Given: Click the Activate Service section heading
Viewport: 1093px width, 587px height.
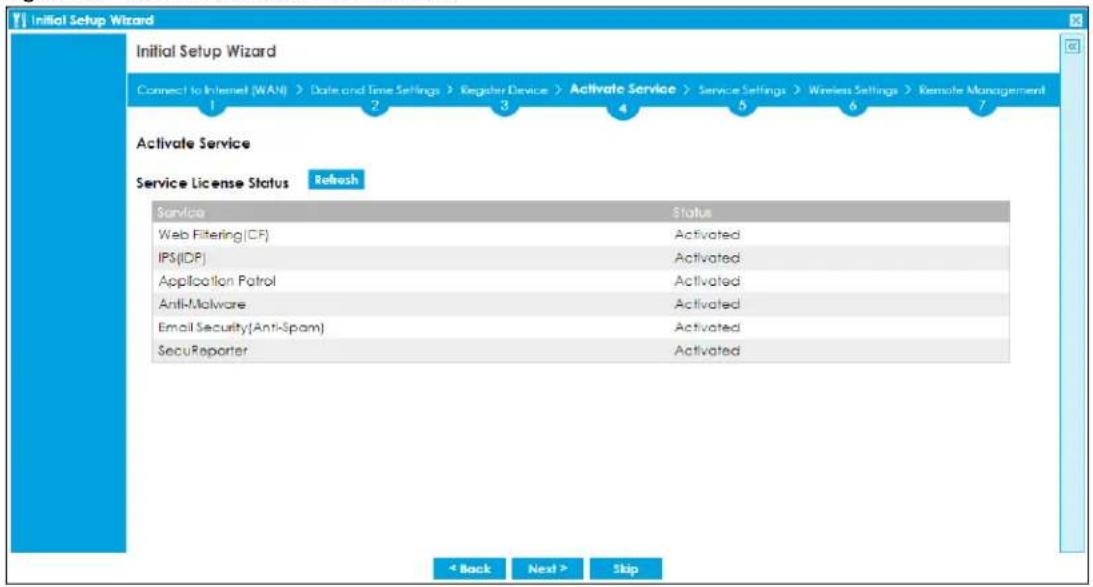Looking at the screenshot, I should tap(193, 144).
